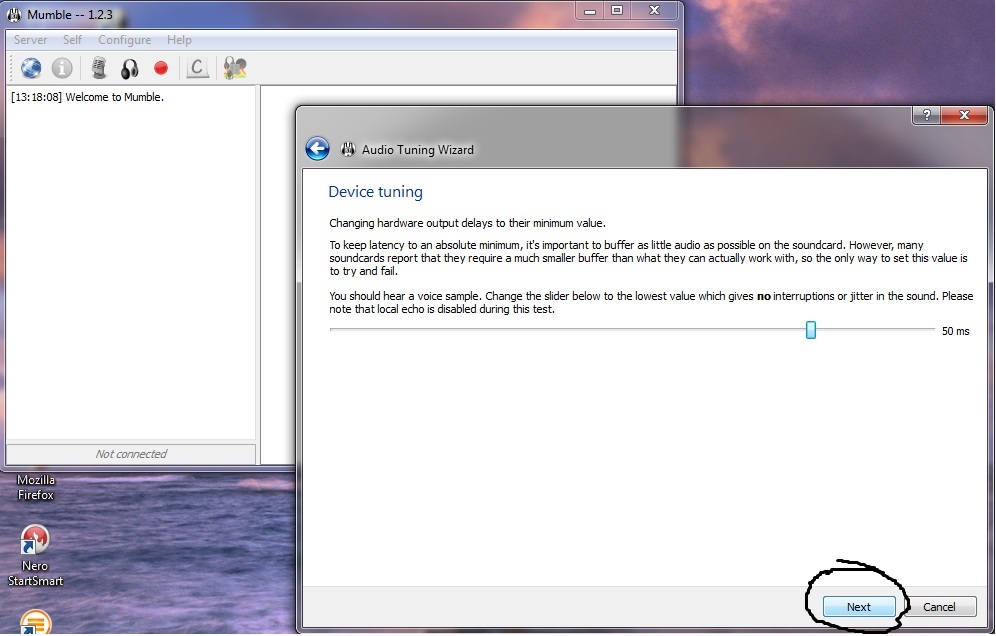Image resolution: width=996 pixels, height=636 pixels.
Task: Open the Comment icon in Mumble toolbar
Action: coord(198,68)
